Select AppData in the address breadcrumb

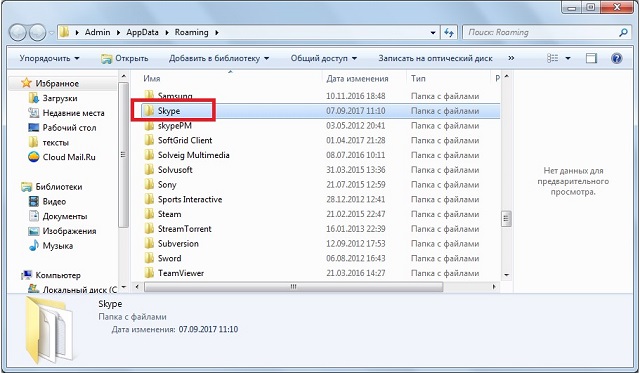pos(142,32)
